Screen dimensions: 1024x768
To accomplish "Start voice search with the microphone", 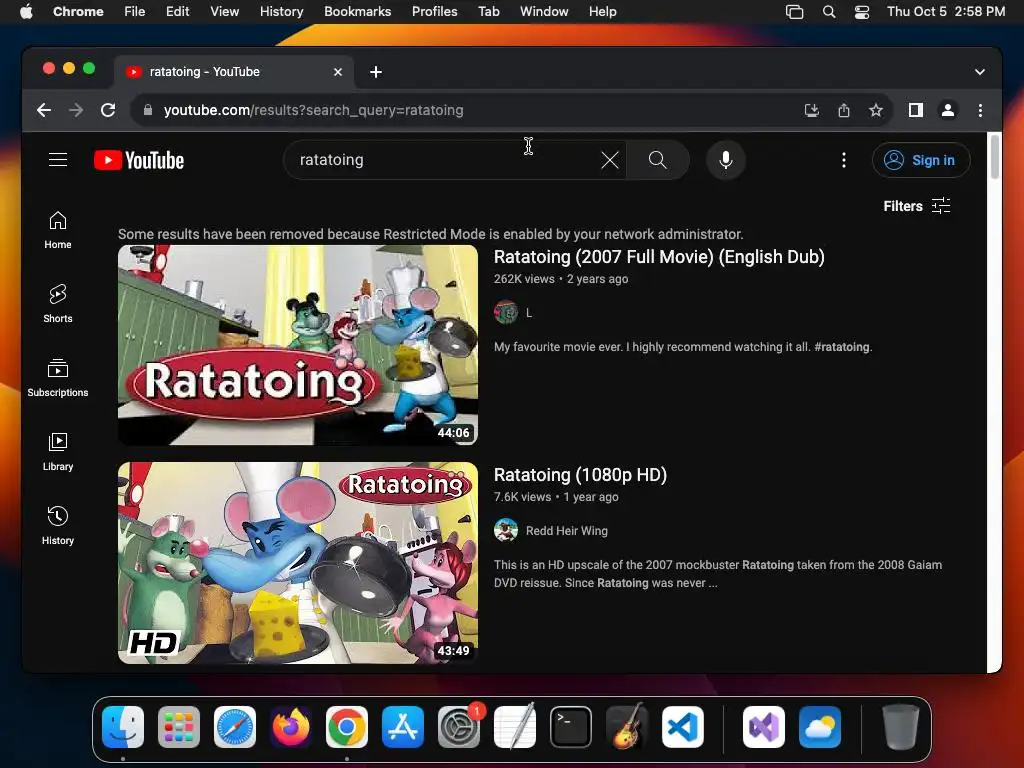I will click(726, 160).
